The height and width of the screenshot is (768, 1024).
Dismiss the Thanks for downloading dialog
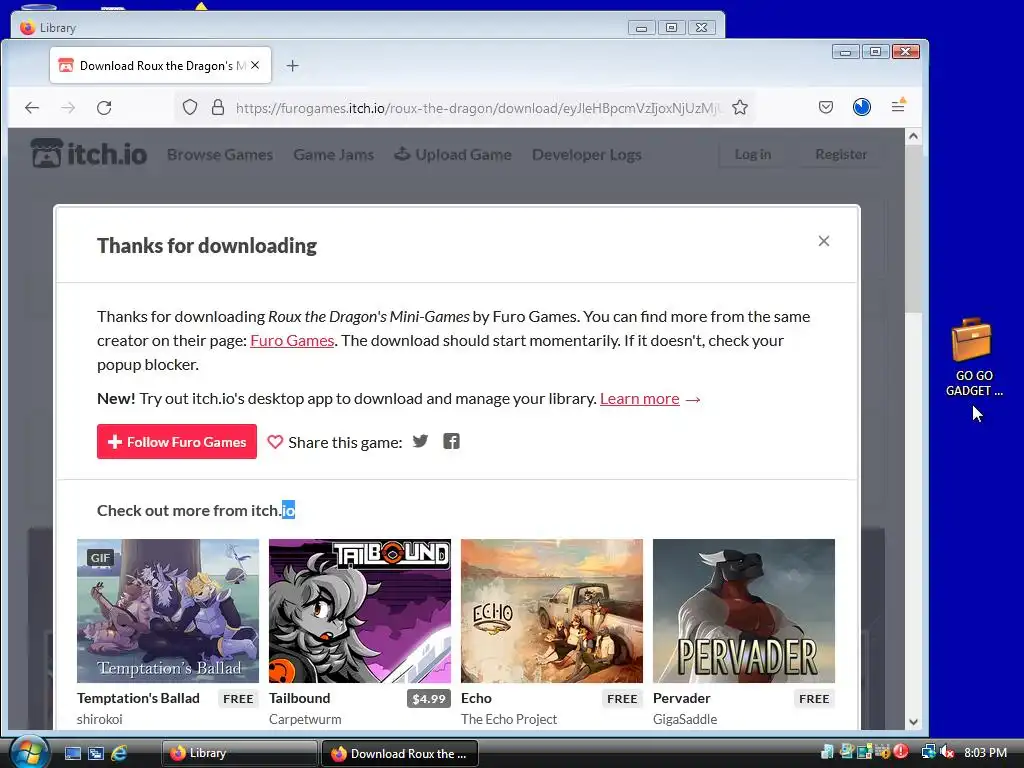(824, 241)
